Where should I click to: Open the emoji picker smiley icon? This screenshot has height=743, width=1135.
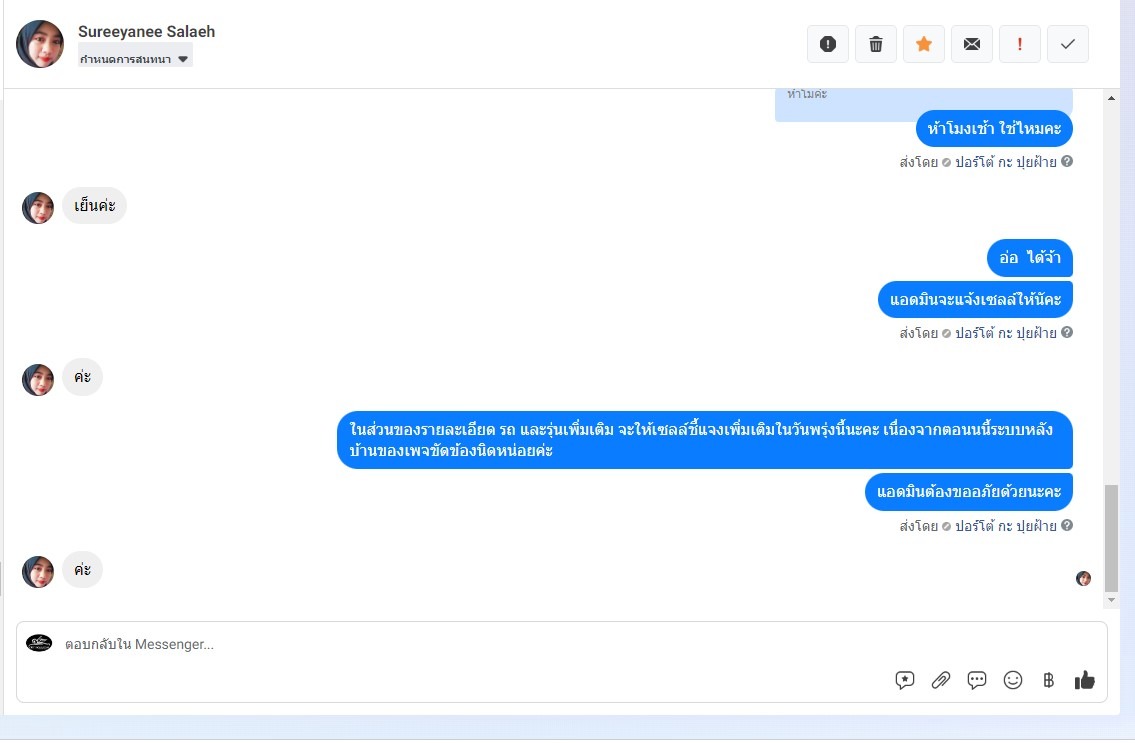click(1013, 680)
